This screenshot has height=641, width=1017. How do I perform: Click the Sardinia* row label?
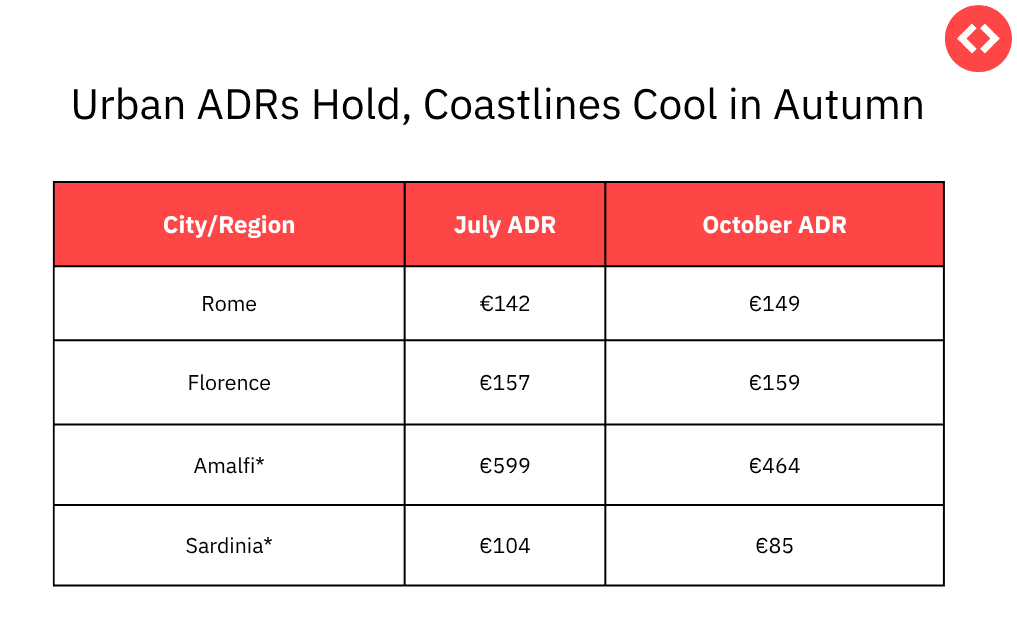(229, 546)
